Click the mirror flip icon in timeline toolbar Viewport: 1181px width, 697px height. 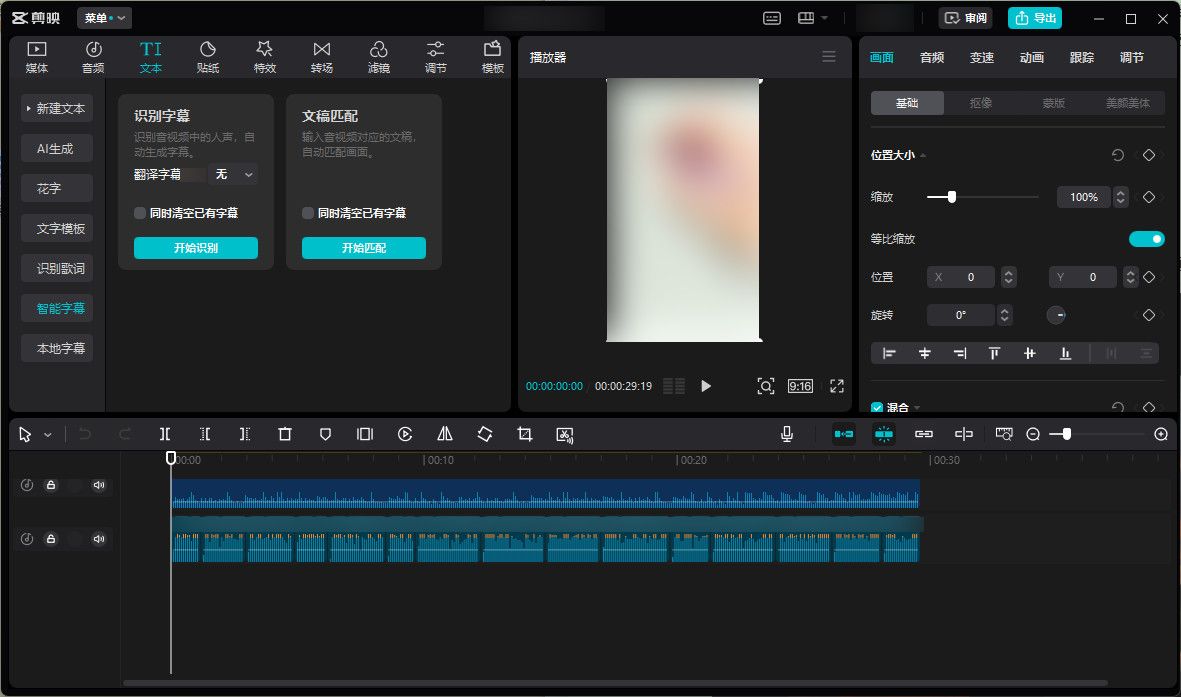(445, 434)
